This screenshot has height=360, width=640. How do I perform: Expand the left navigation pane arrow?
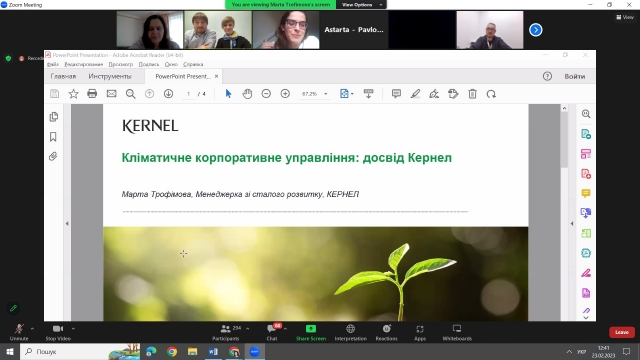pos(67,223)
